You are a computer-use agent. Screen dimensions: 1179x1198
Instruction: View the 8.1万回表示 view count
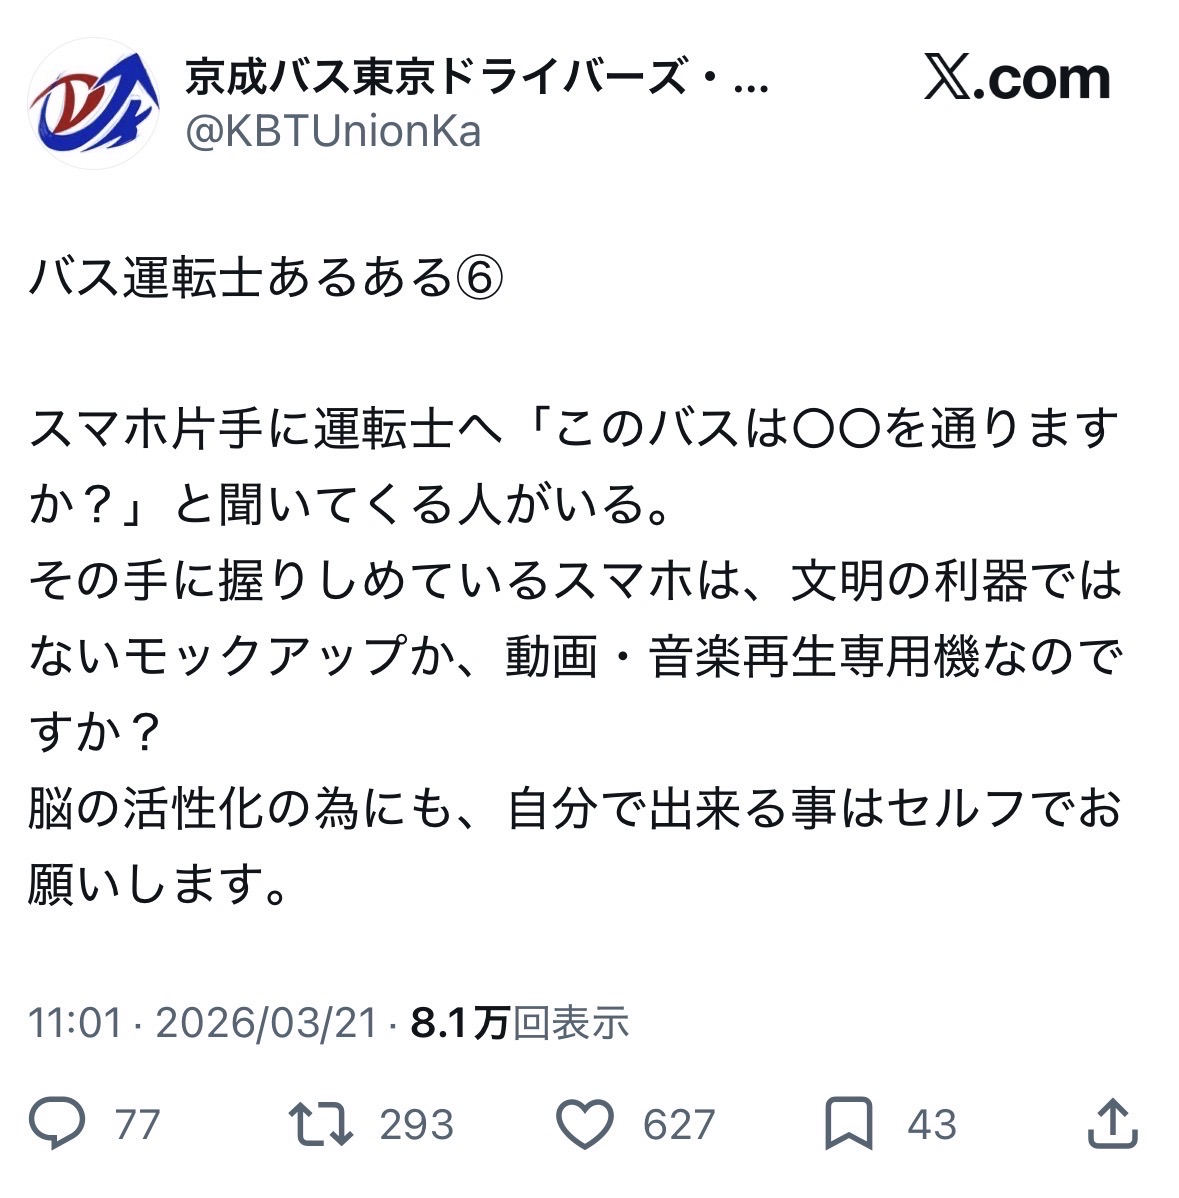(520, 1022)
